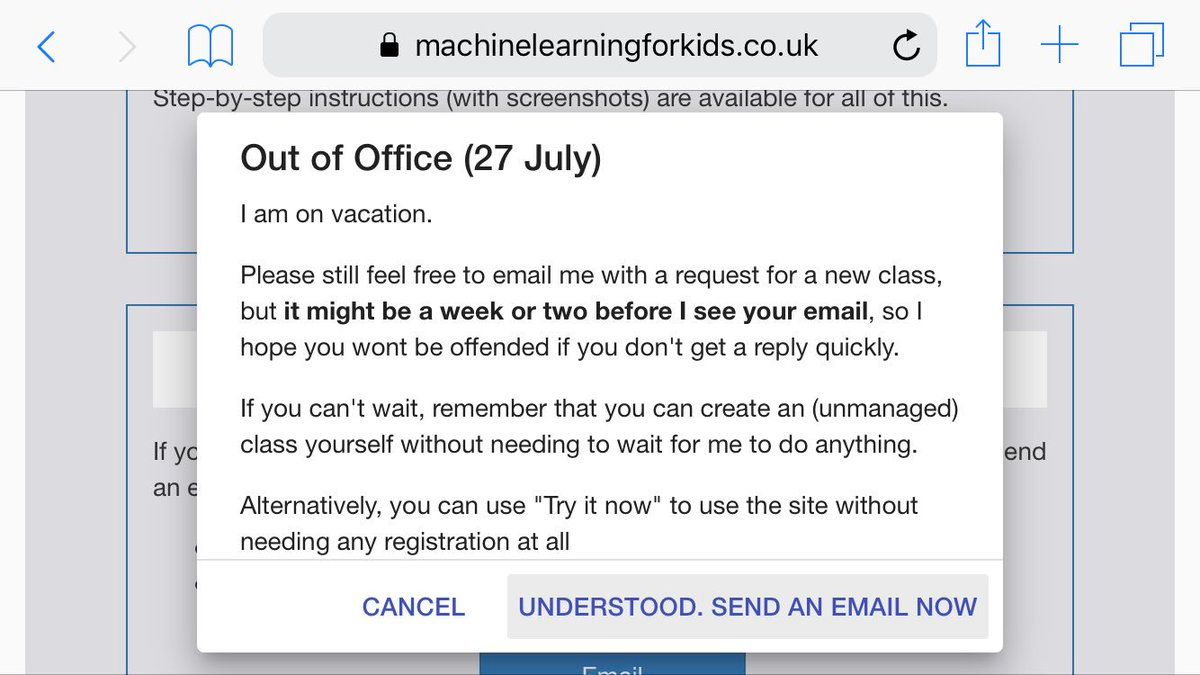The width and height of the screenshot is (1200, 675).
Task: Open the Safari bookmarks book icon
Action: 210,46
